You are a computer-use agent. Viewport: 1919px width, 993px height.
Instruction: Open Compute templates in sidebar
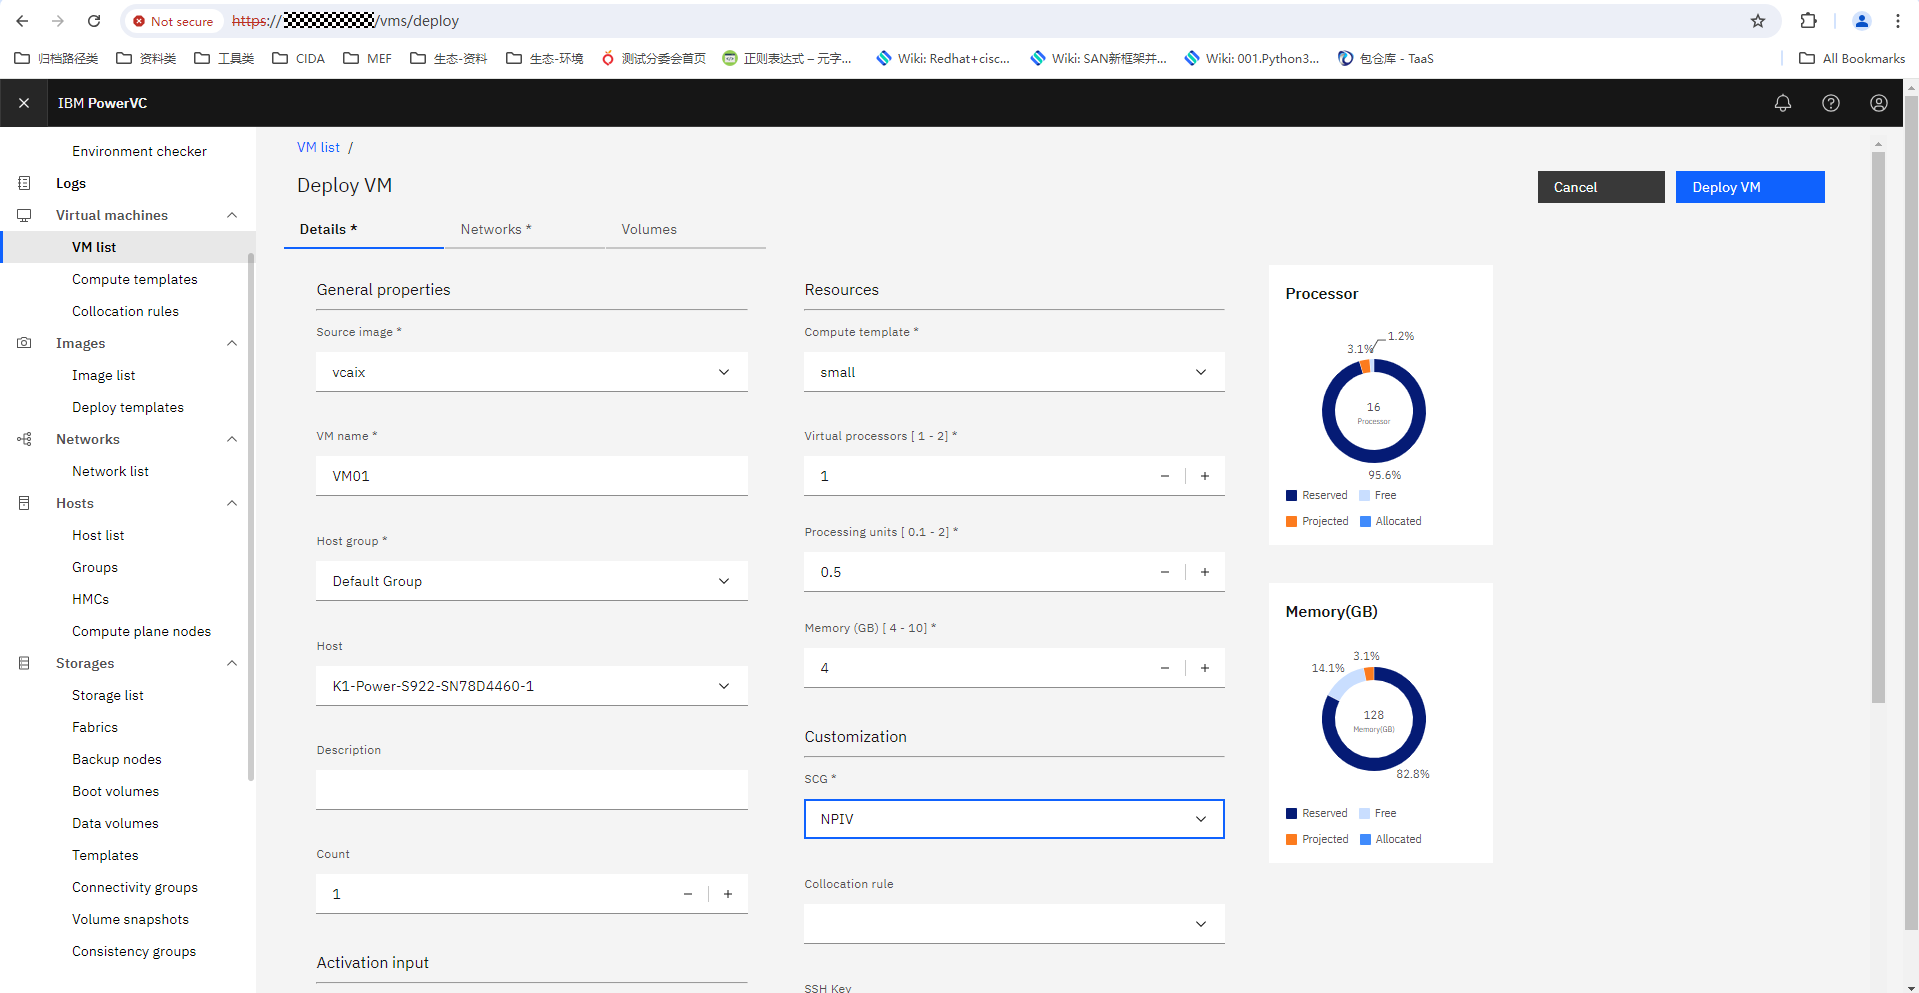pyautogui.click(x=135, y=279)
